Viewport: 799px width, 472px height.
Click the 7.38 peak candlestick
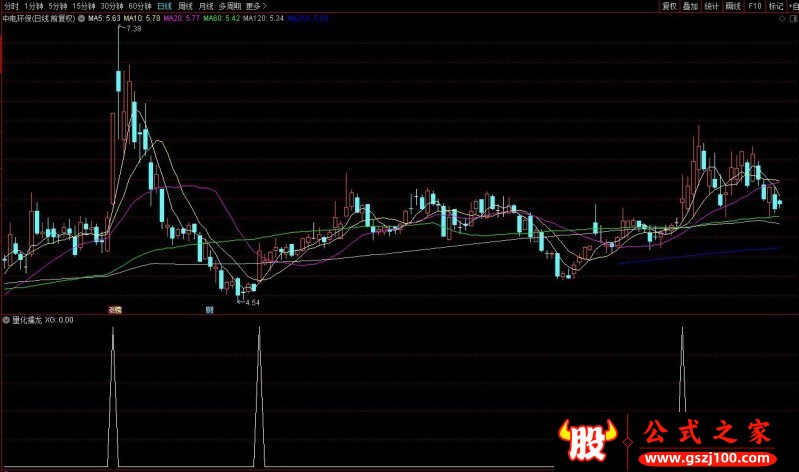[x=118, y=80]
